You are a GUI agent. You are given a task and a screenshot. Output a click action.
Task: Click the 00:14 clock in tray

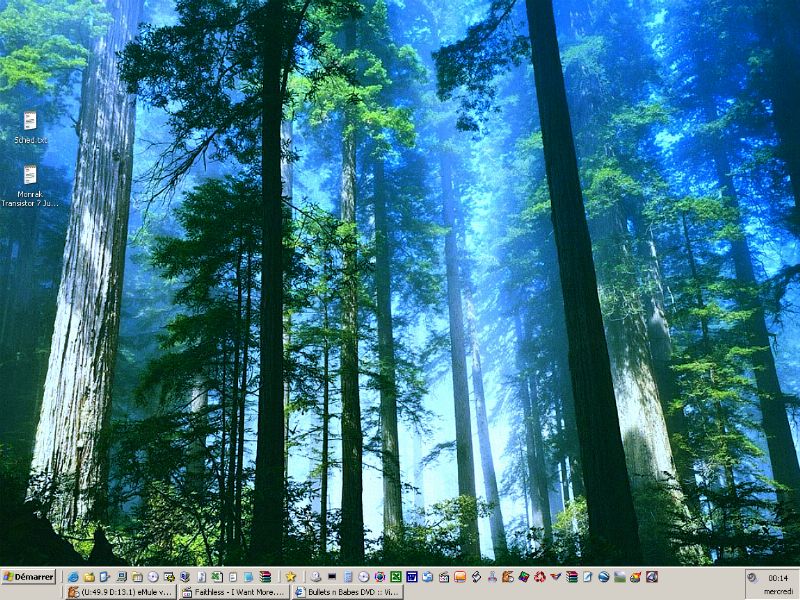(778, 578)
